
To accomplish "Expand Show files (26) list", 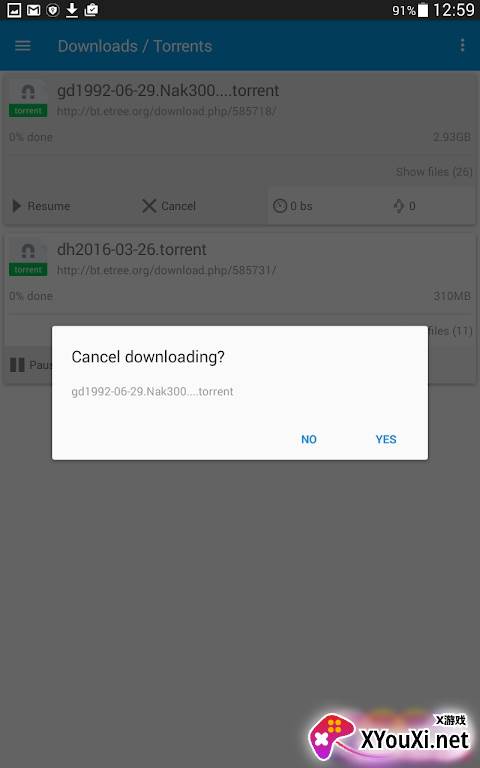I will point(434,172).
